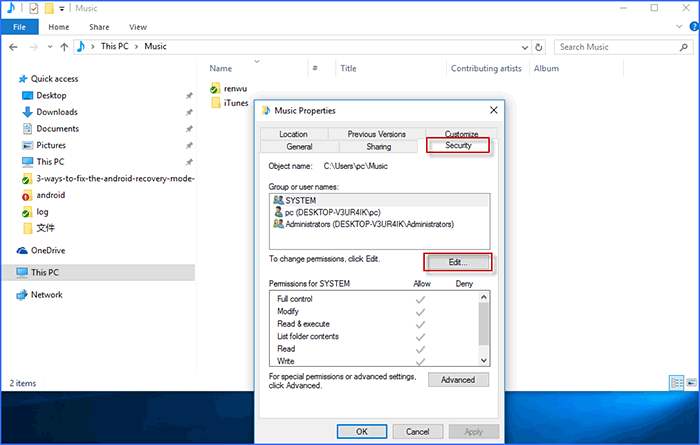Confirm with the OK button

[x=362, y=432]
